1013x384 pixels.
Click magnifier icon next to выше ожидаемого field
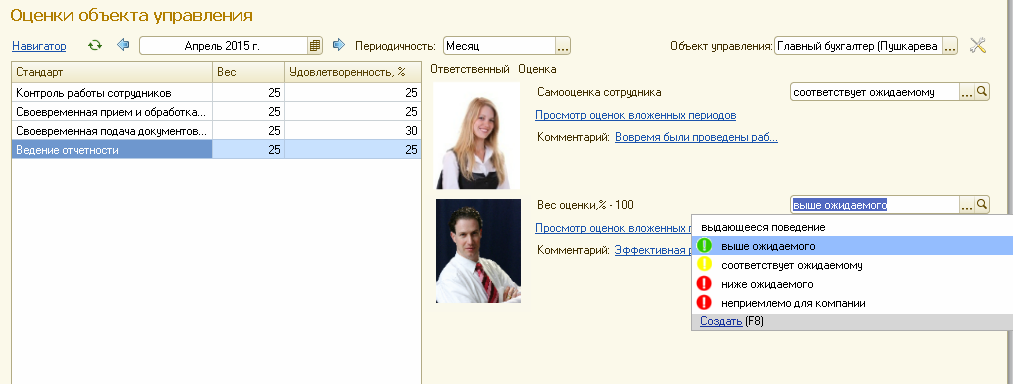coord(982,205)
